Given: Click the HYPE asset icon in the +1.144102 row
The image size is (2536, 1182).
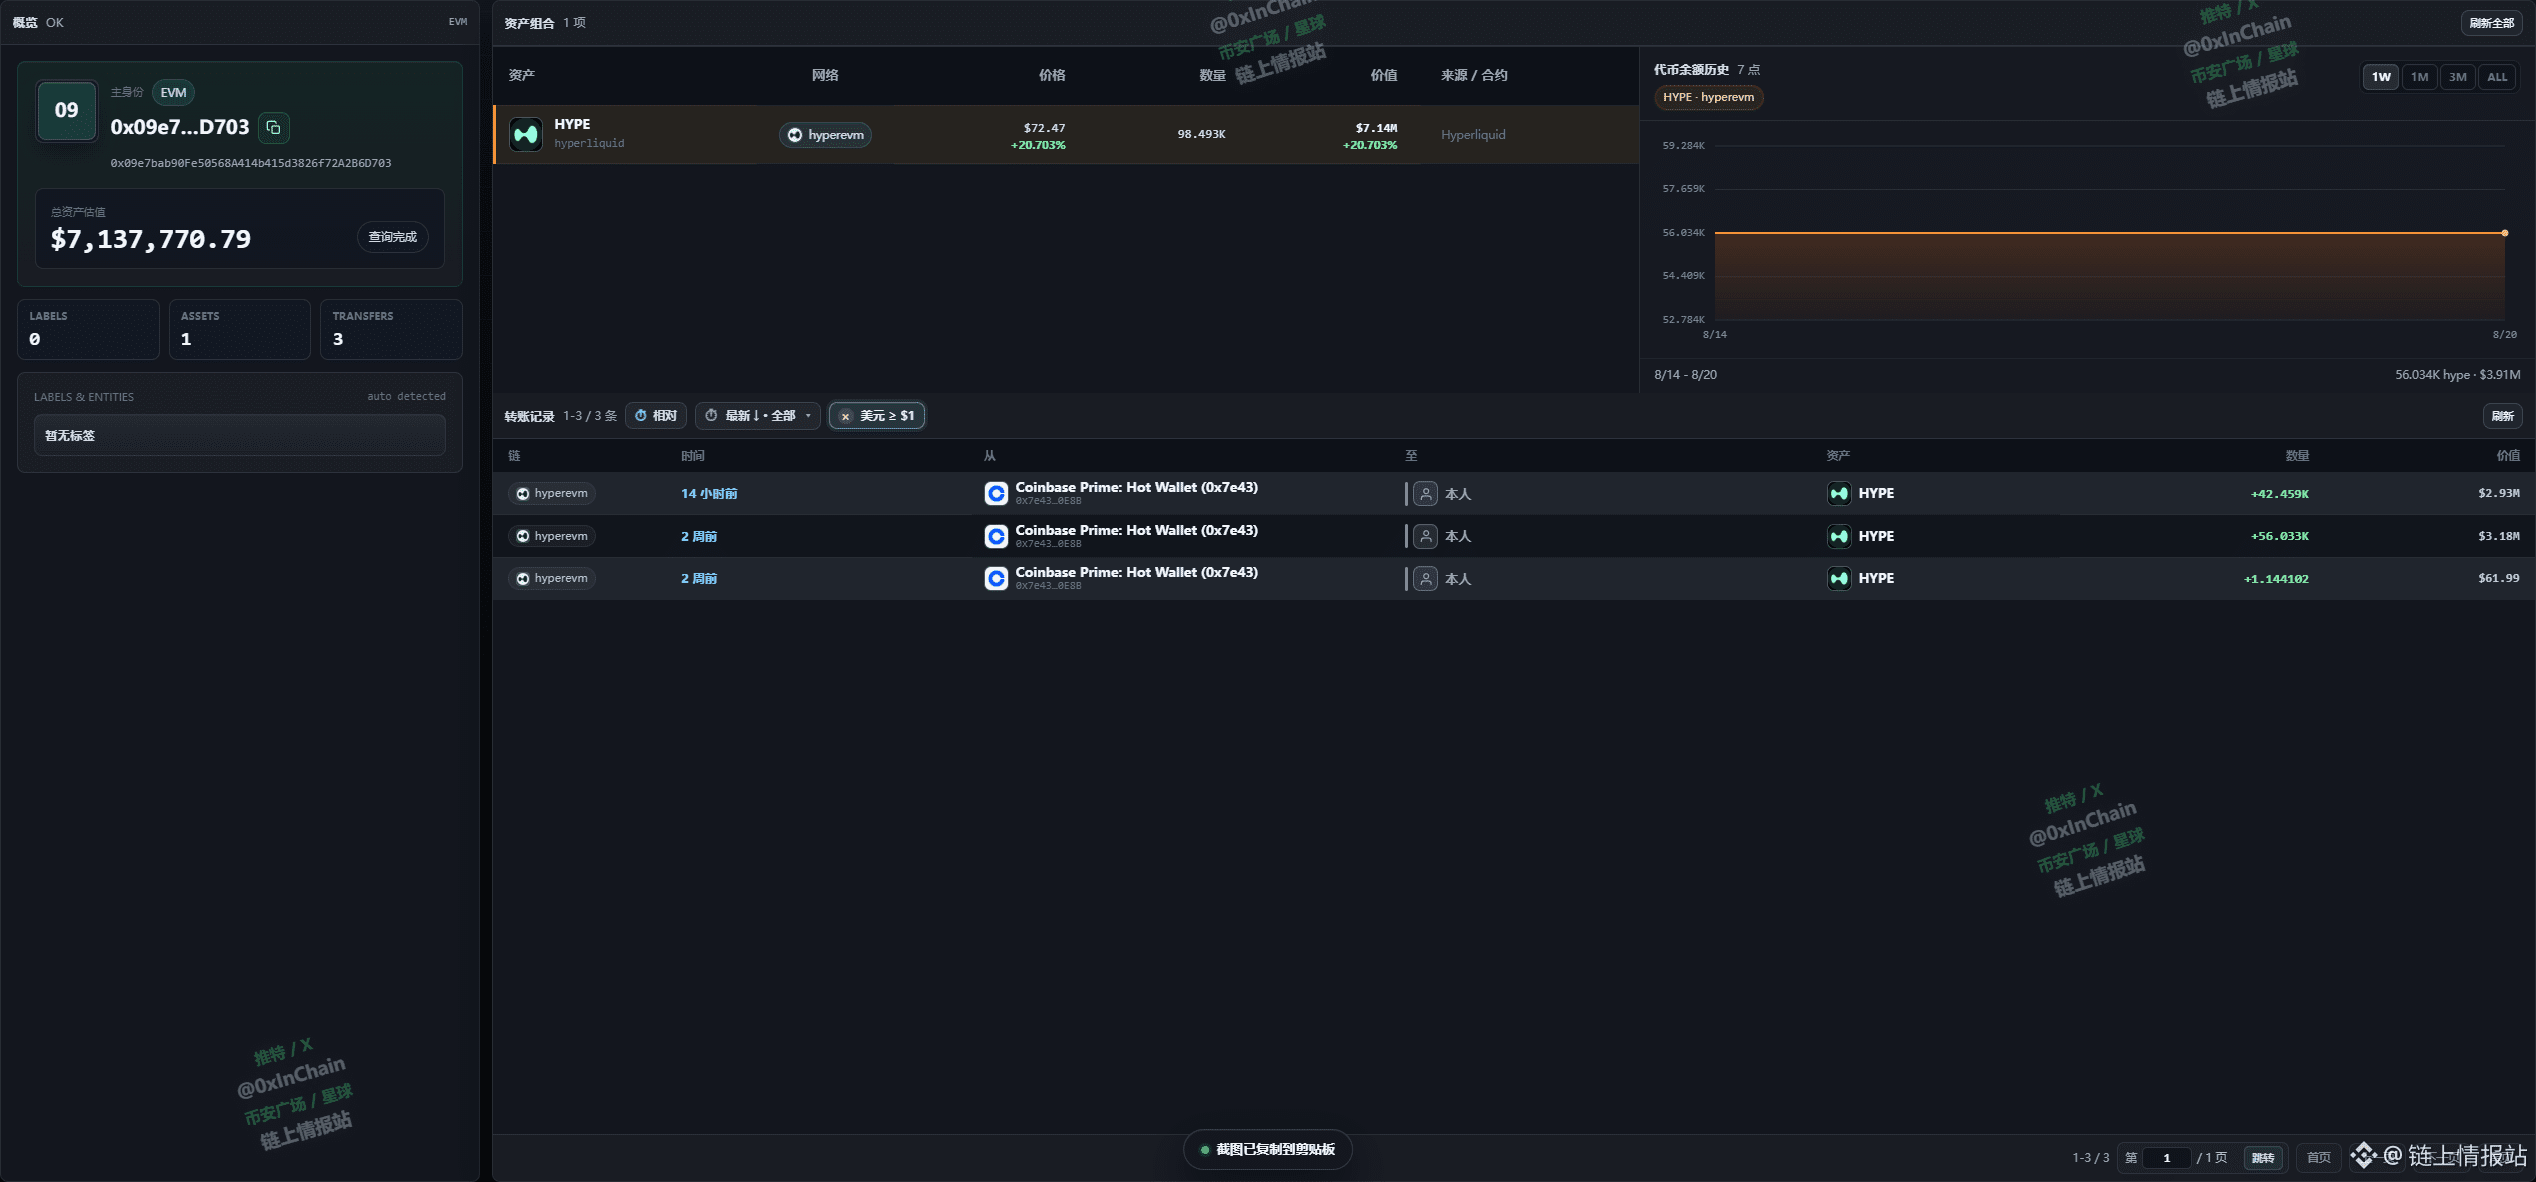Looking at the screenshot, I should click(1839, 578).
